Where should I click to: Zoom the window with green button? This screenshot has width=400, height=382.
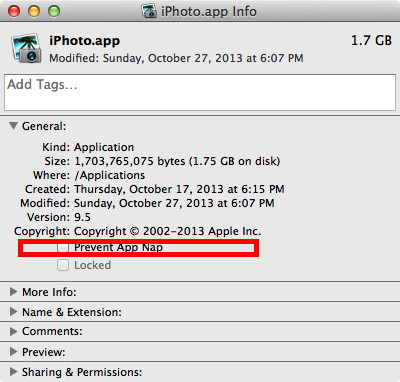pos(54,11)
